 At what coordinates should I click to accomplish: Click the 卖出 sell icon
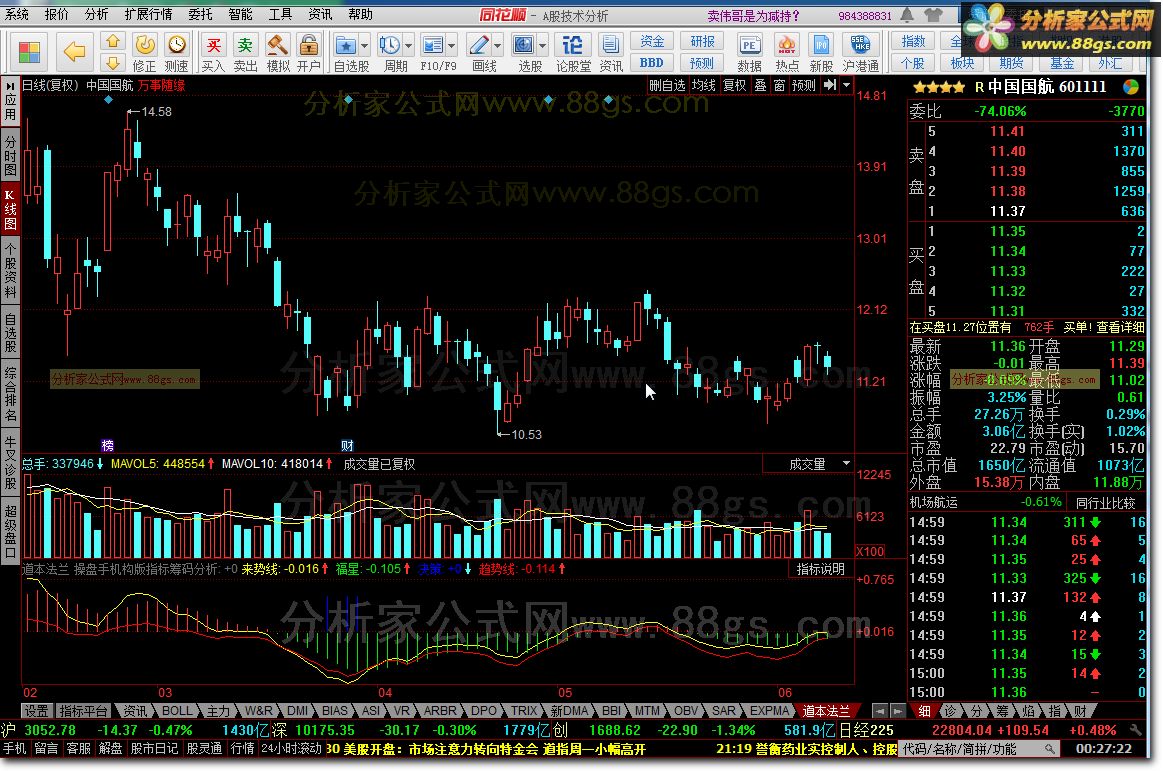click(x=245, y=53)
